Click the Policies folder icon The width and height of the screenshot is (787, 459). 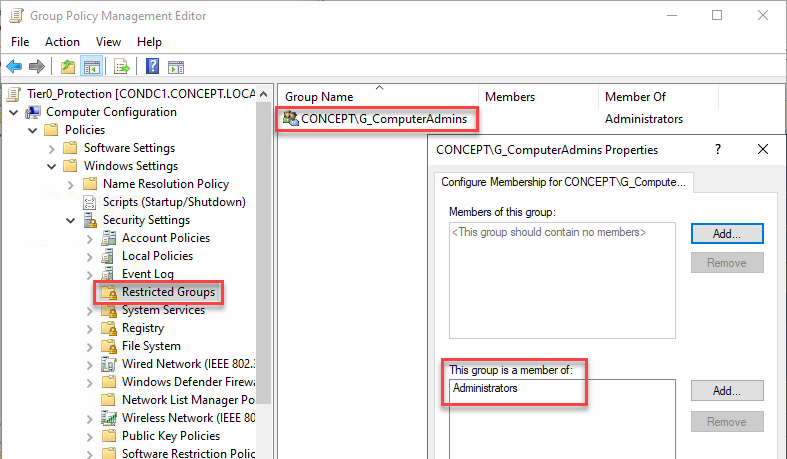tap(51, 130)
